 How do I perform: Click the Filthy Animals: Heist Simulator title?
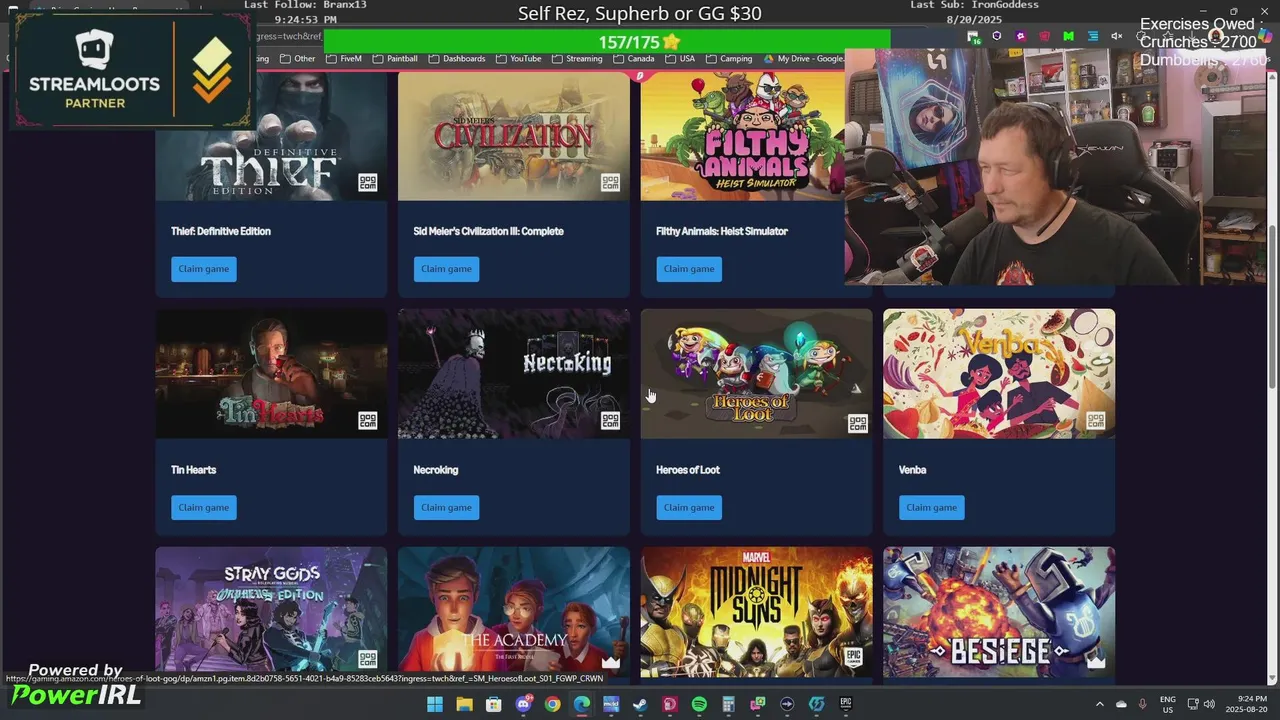(722, 231)
